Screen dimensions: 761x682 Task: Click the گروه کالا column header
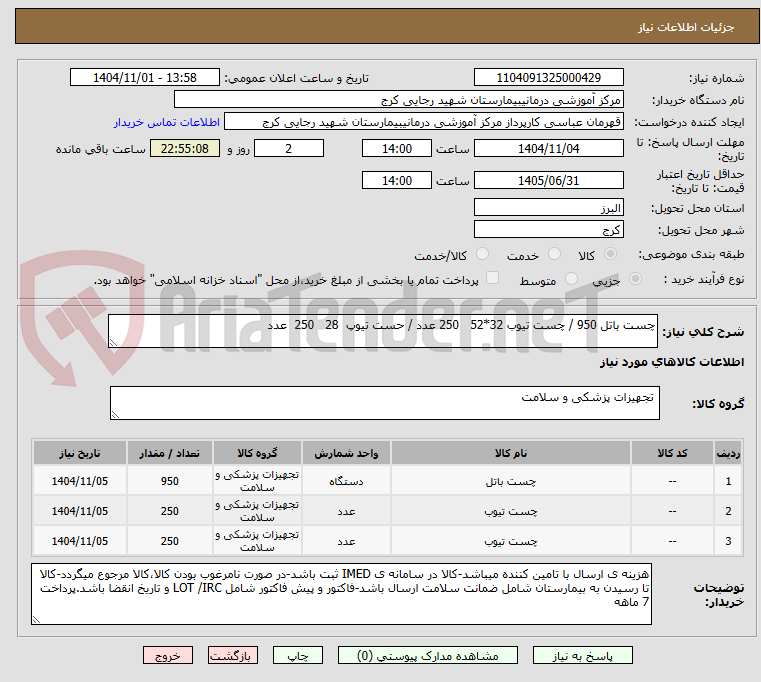(x=257, y=453)
